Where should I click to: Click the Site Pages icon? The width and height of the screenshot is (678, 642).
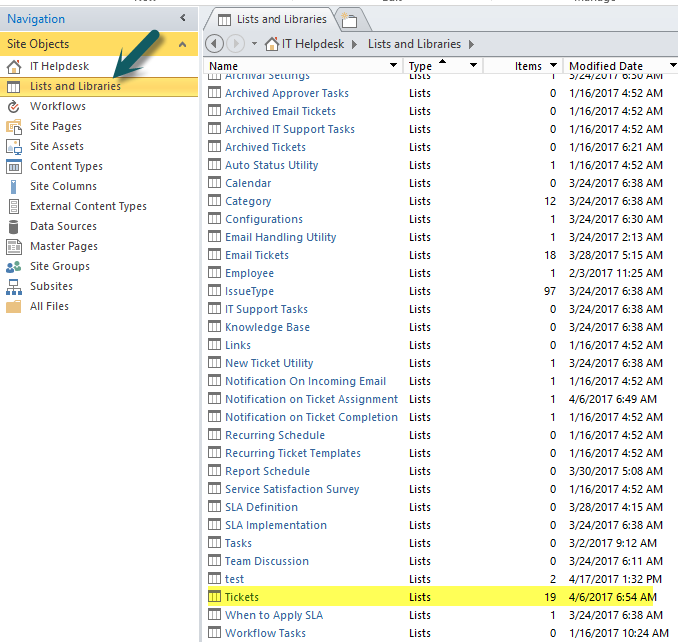click(14, 127)
